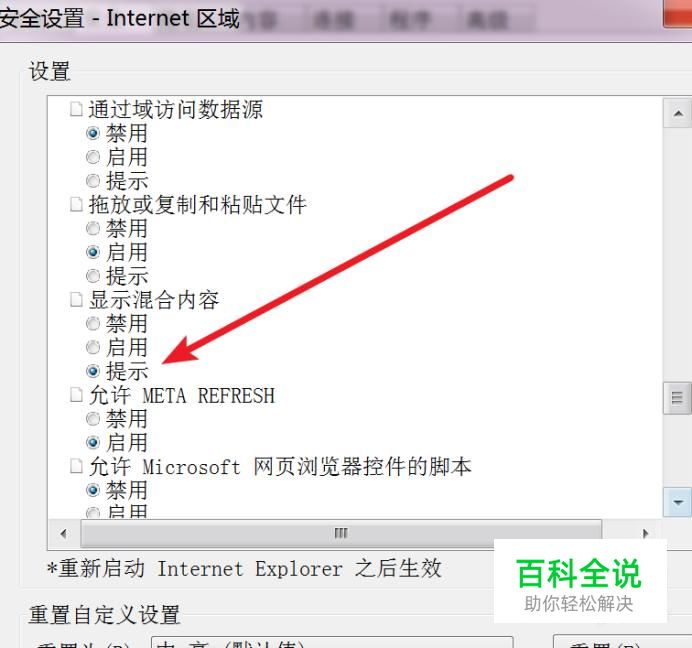Select 提示 under 拖放或复制和粘贴文件
The height and width of the screenshot is (648, 692).
[93, 276]
